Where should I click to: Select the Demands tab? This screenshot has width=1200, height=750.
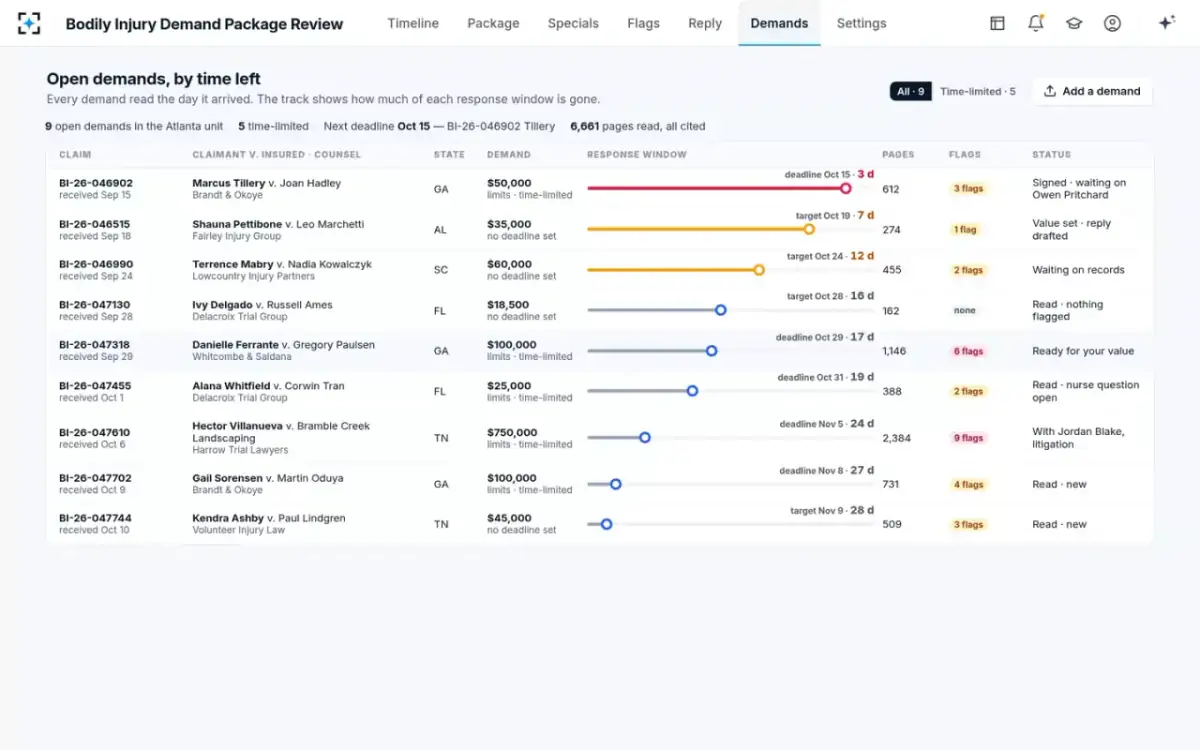tap(779, 23)
